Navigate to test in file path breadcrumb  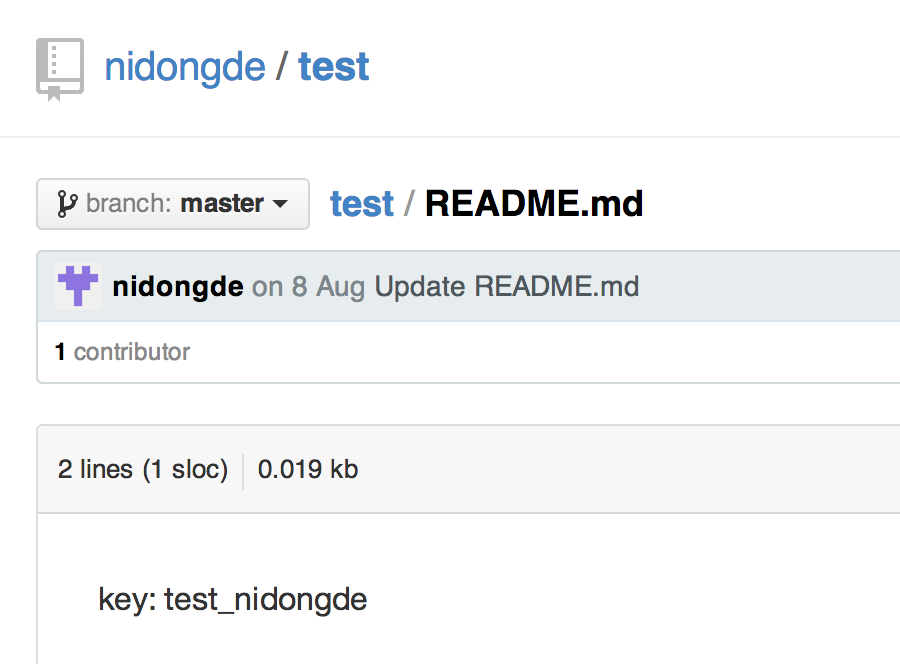coord(362,204)
